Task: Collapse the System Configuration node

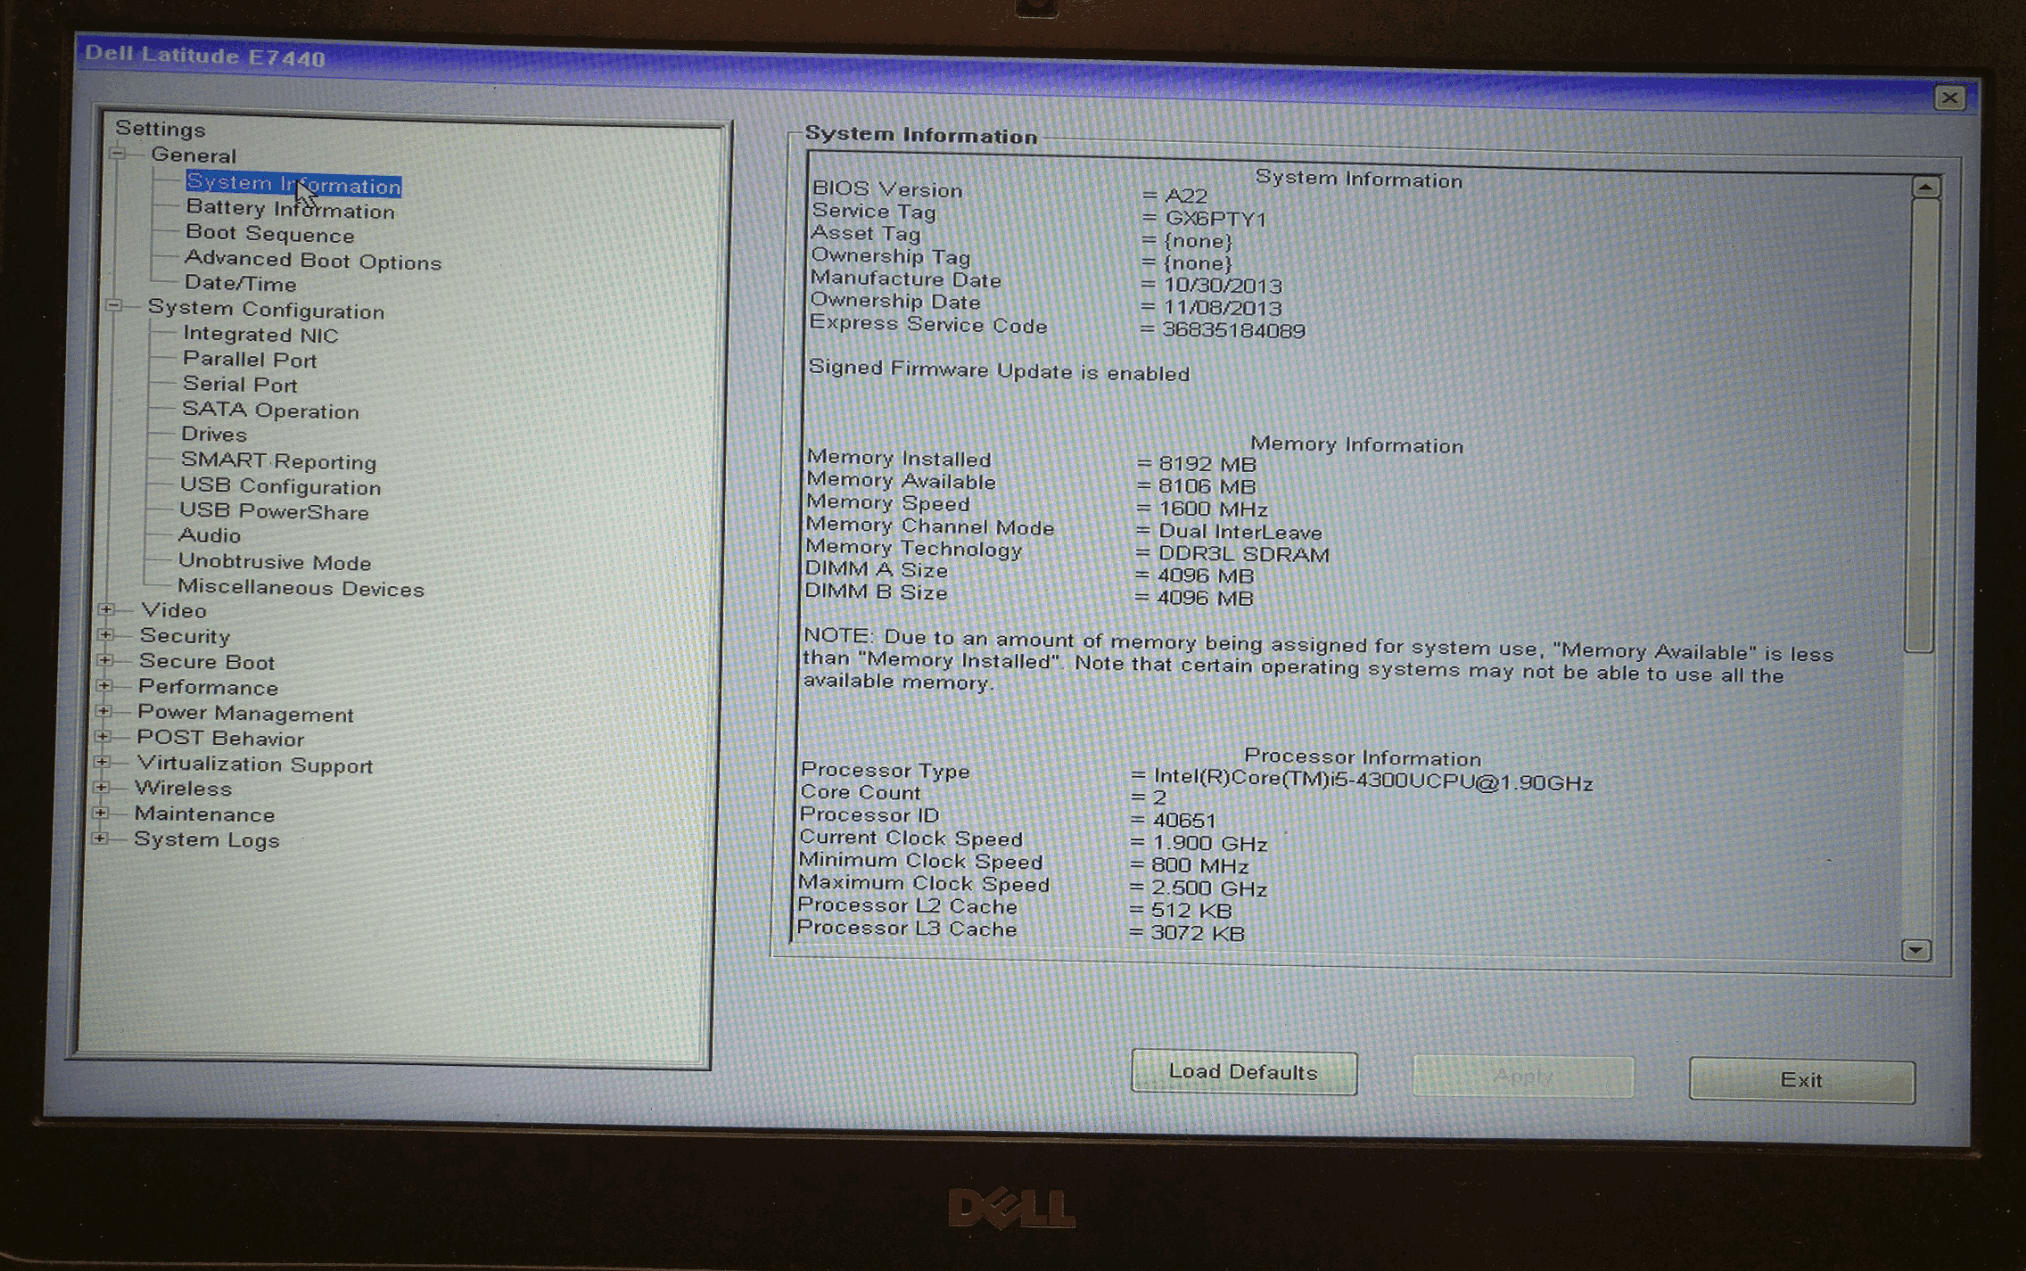Action: coord(114,306)
